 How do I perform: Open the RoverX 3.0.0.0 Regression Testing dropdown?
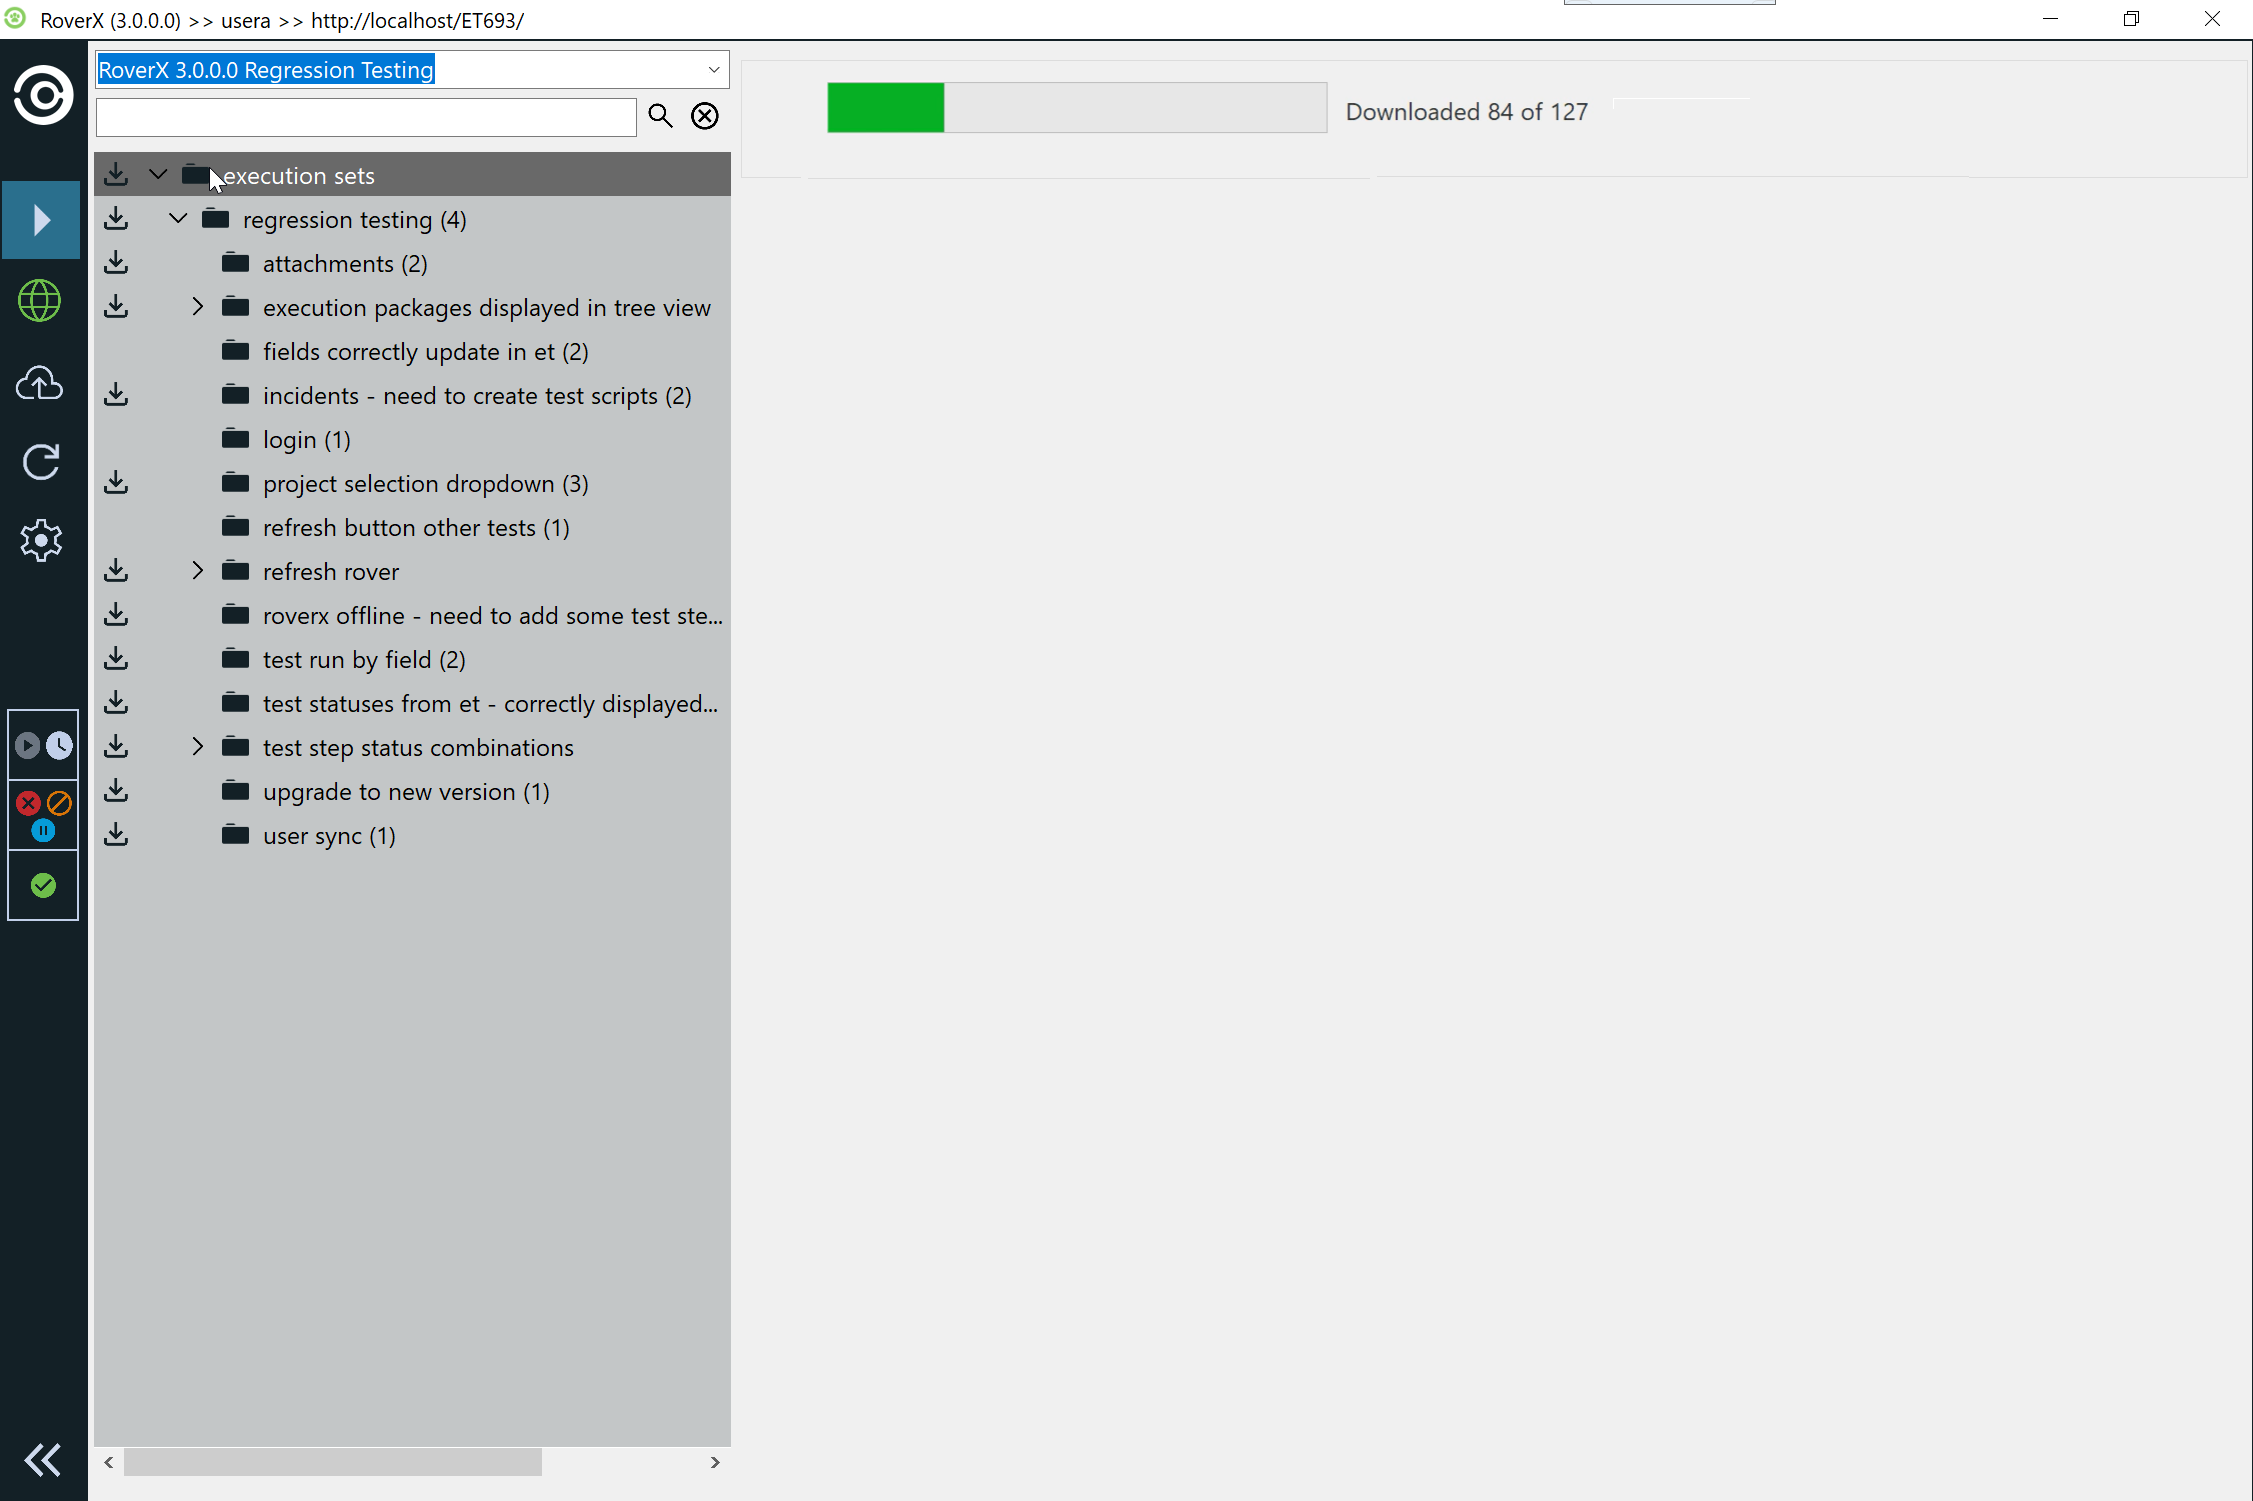click(713, 70)
